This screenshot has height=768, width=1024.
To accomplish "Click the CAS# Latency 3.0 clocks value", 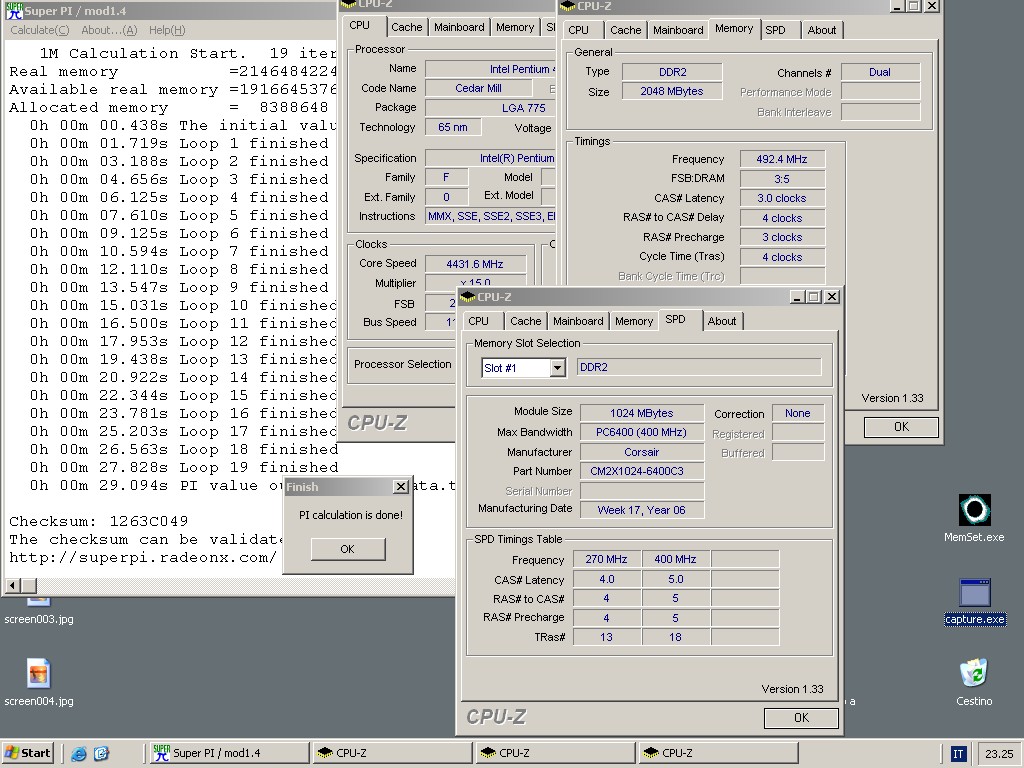I will 782,199.
